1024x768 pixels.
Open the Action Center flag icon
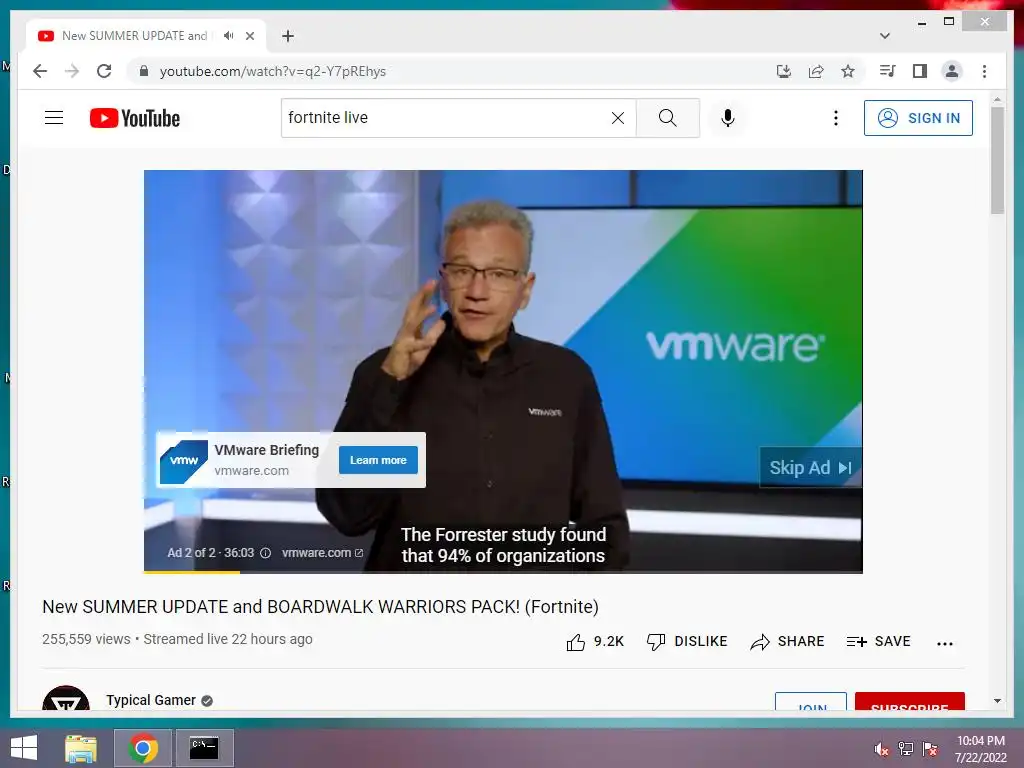(930, 749)
